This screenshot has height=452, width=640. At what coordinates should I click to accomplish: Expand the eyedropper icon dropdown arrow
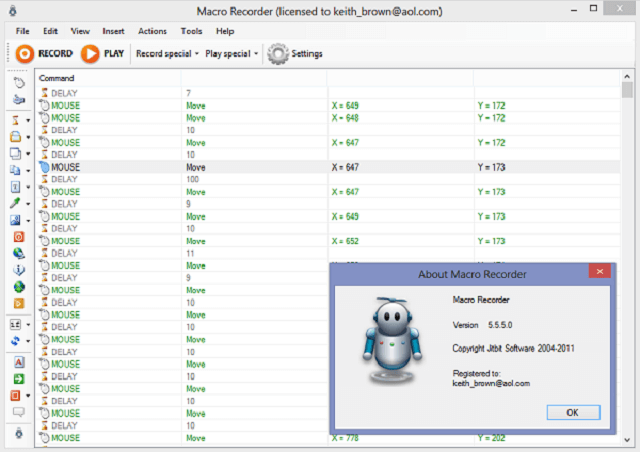[x=28, y=204]
